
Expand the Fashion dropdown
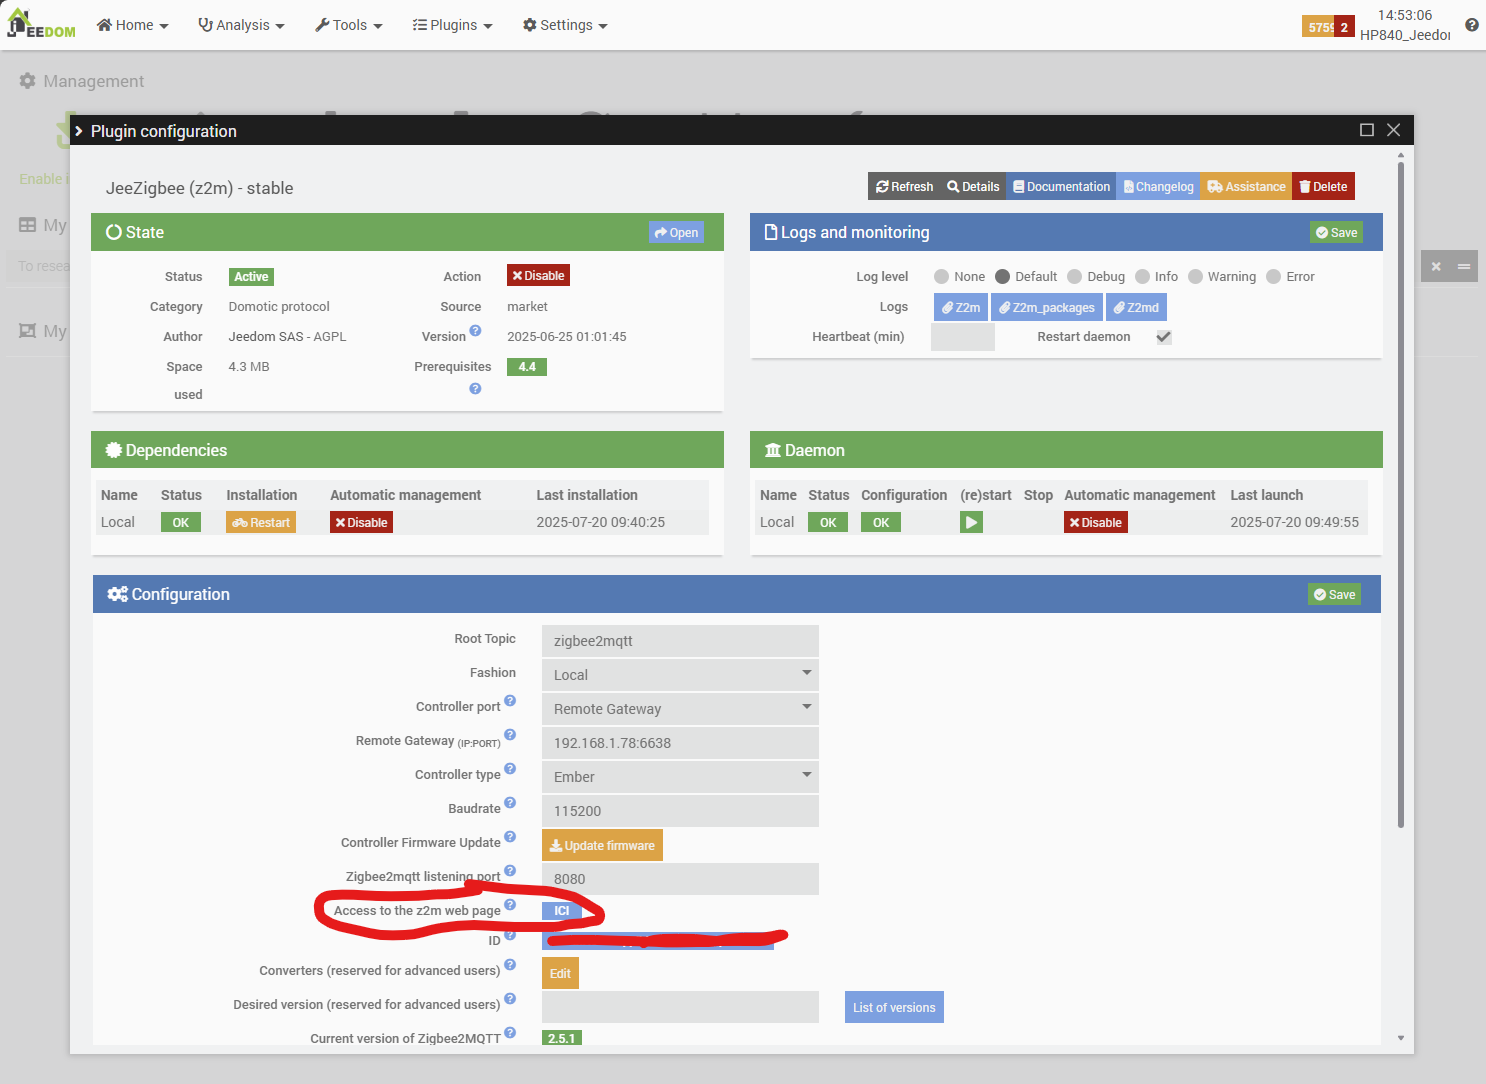point(680,675)
